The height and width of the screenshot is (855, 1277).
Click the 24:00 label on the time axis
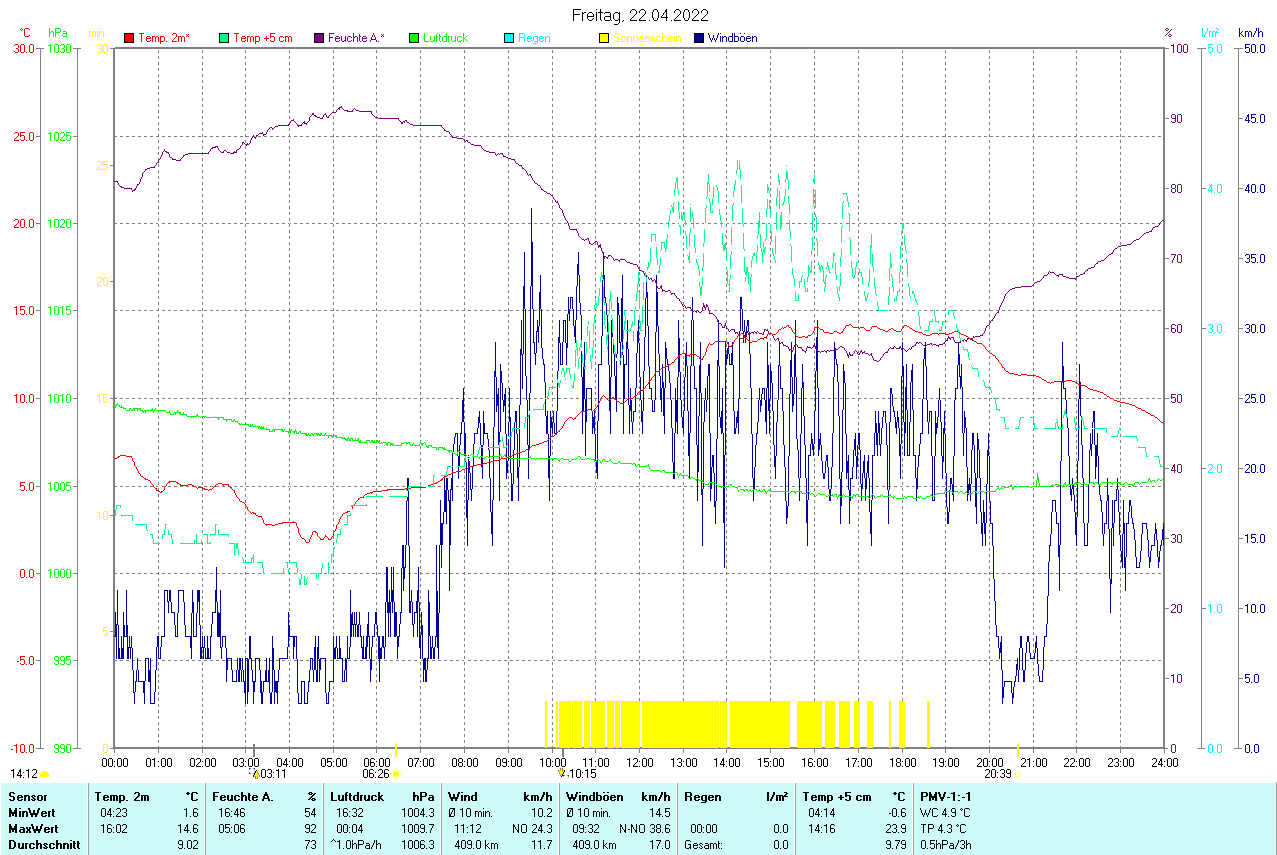[x=1164, y=762]
